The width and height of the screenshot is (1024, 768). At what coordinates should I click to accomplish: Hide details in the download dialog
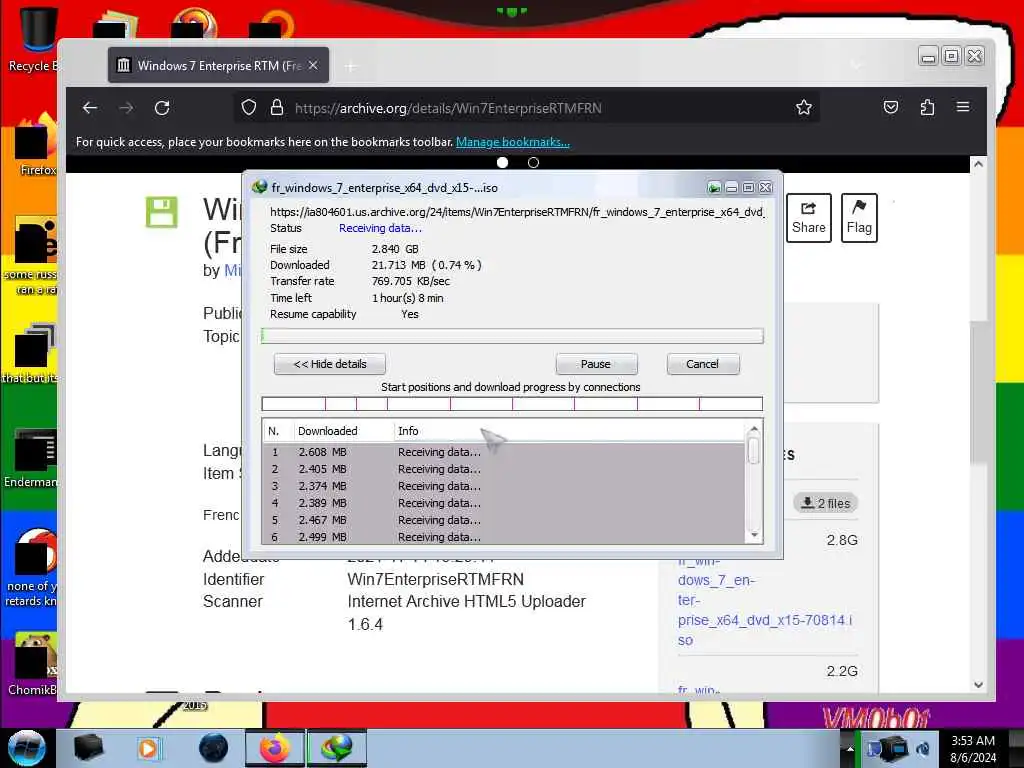pos(330,364)
